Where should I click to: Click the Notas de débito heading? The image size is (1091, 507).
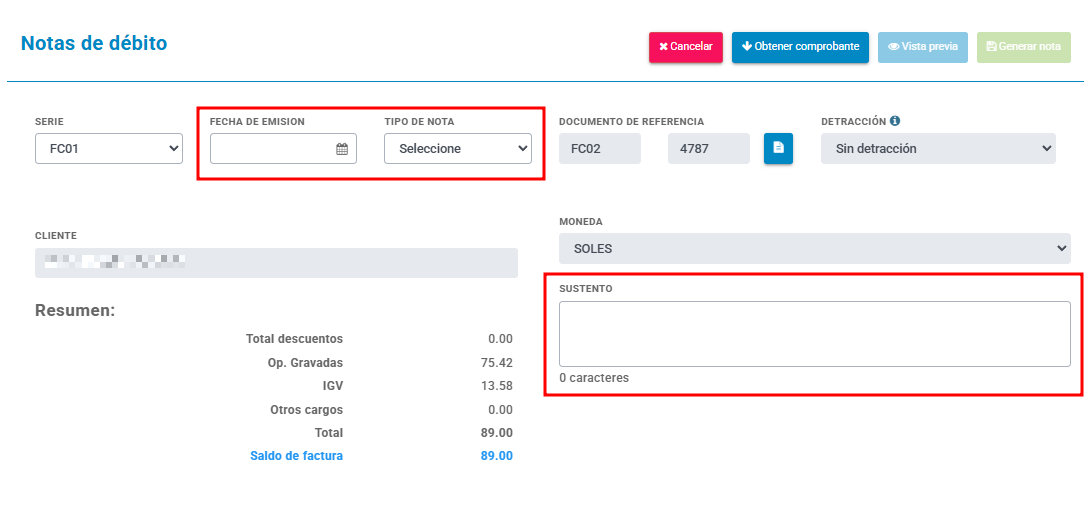[x=94, y=43]
